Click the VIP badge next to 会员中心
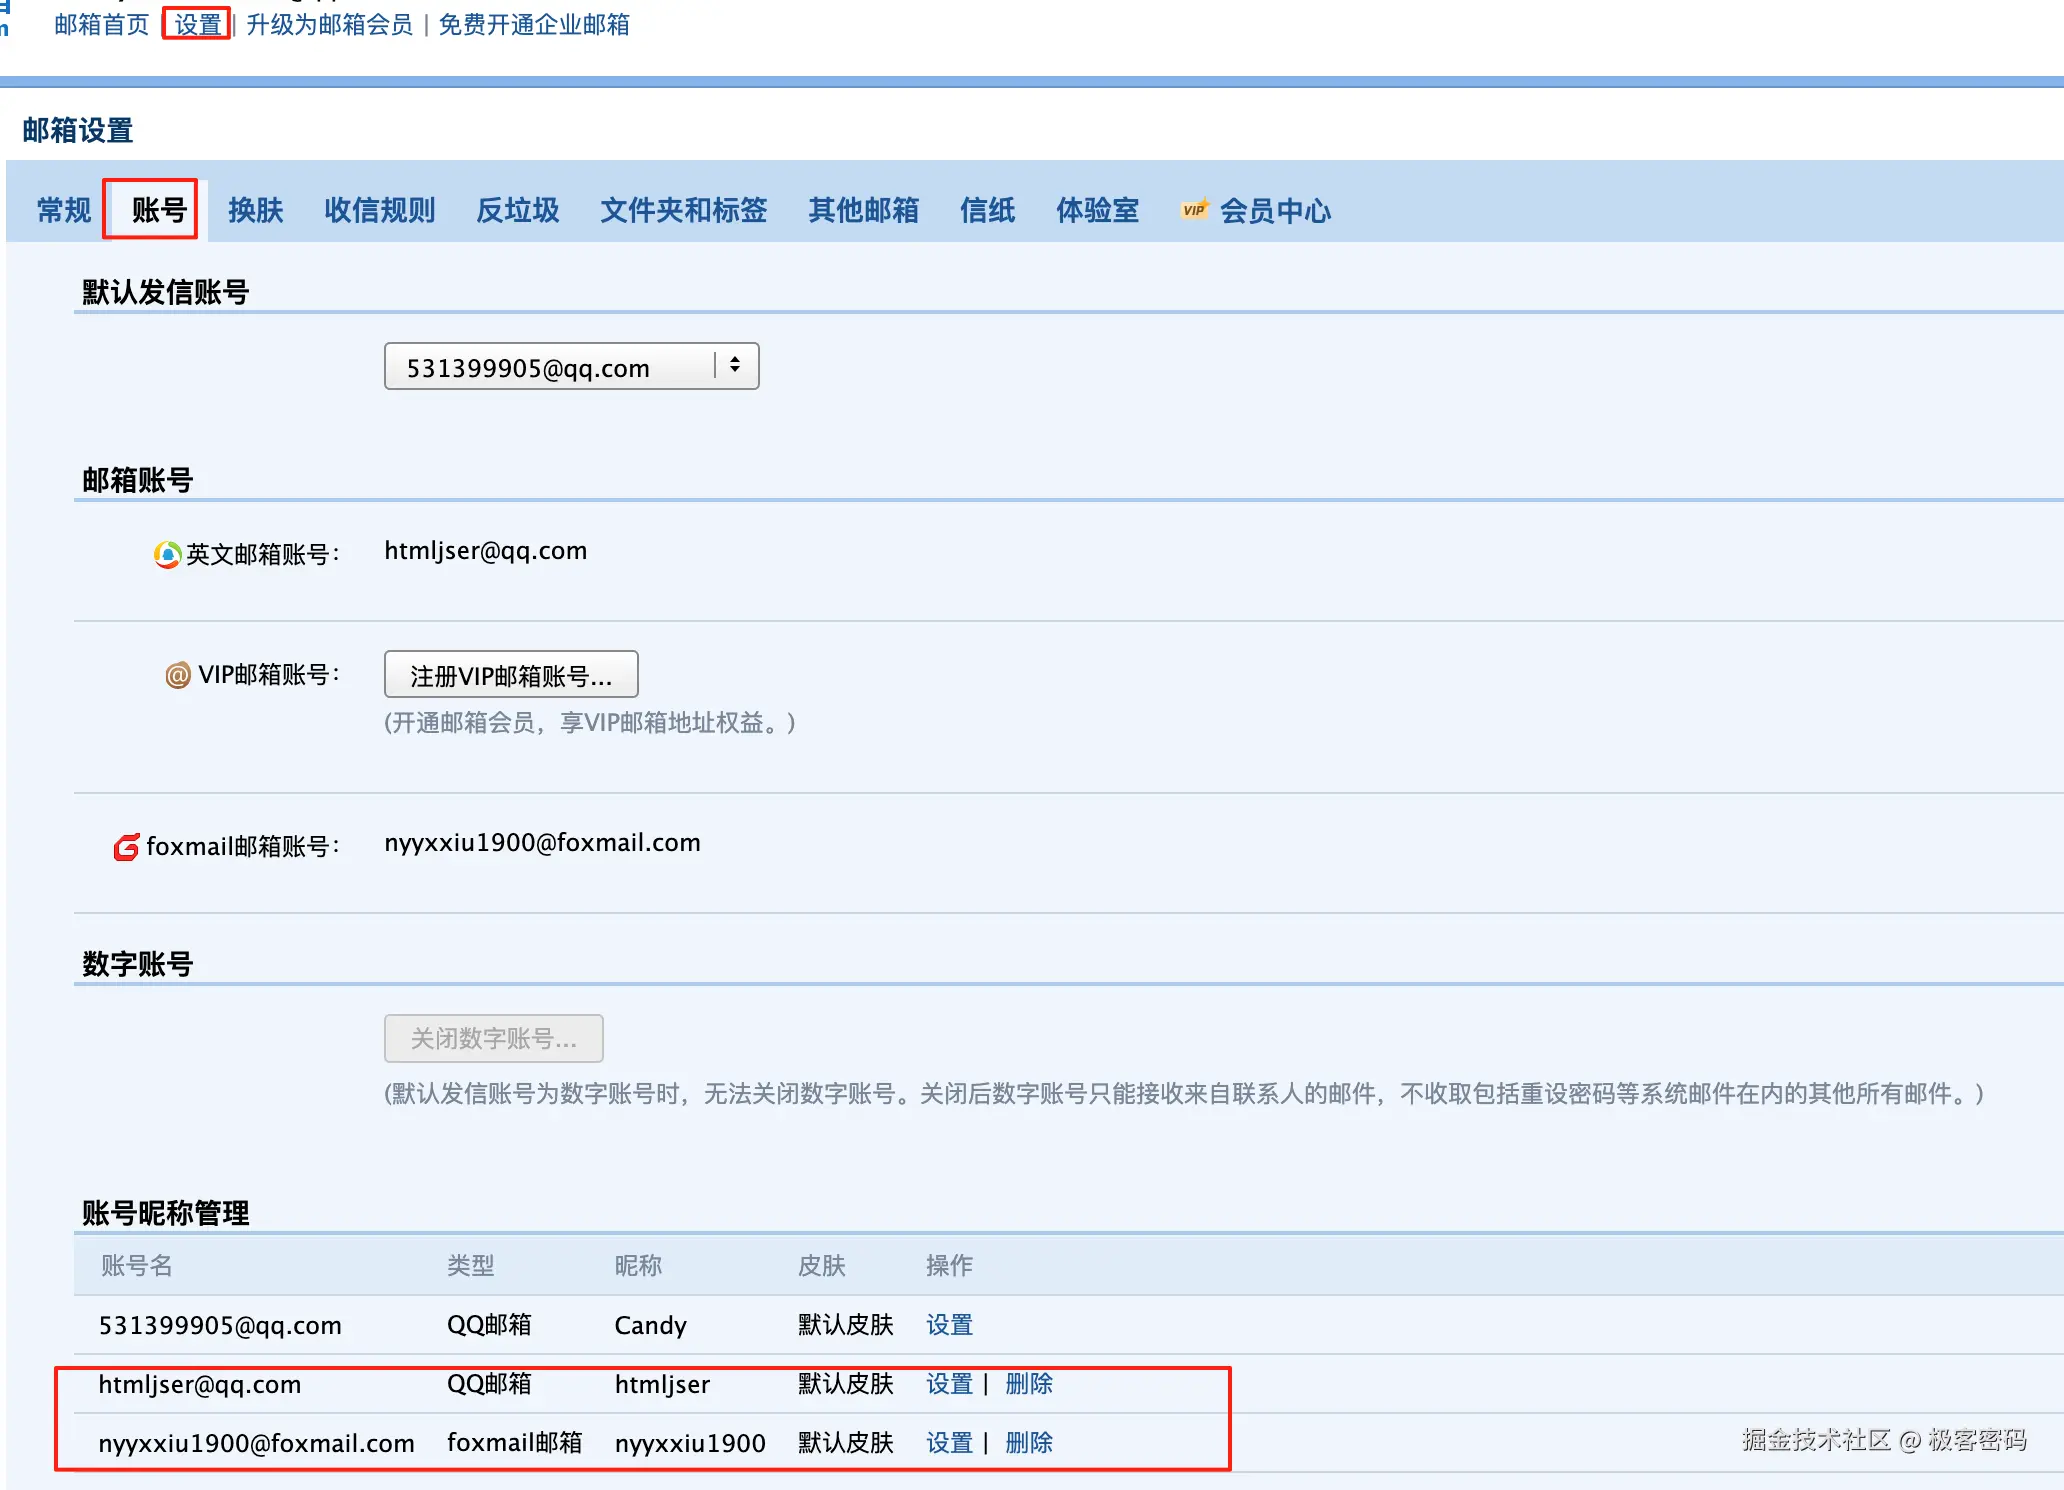The width and height of the screenshot is (2064, 1490). pyautogui.click(x=1194, y=210)
